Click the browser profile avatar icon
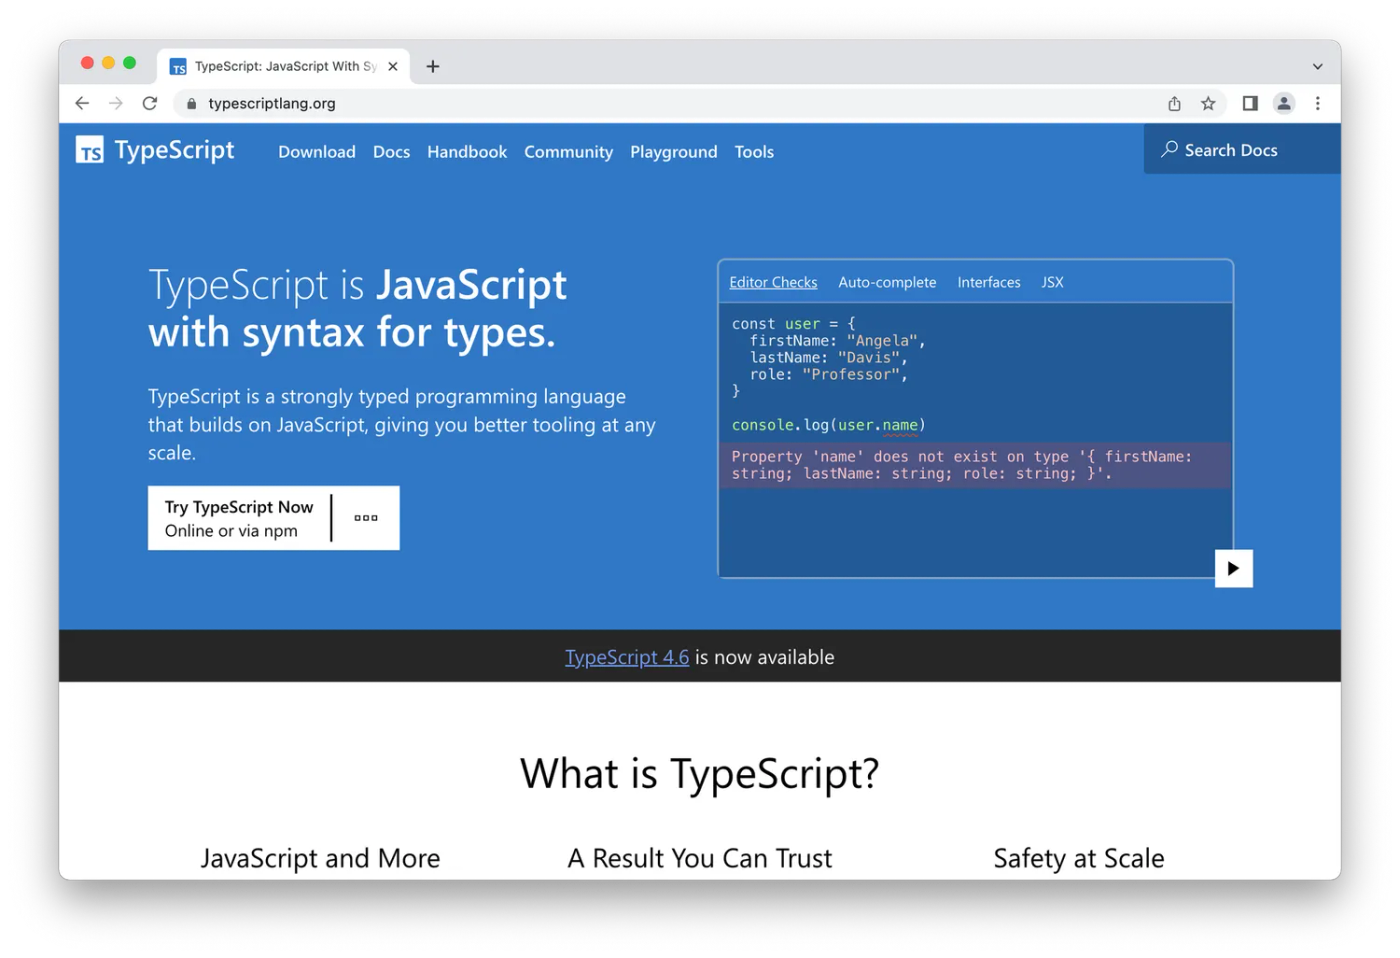Screen dimensions: 1400x958 (1284, 103)
